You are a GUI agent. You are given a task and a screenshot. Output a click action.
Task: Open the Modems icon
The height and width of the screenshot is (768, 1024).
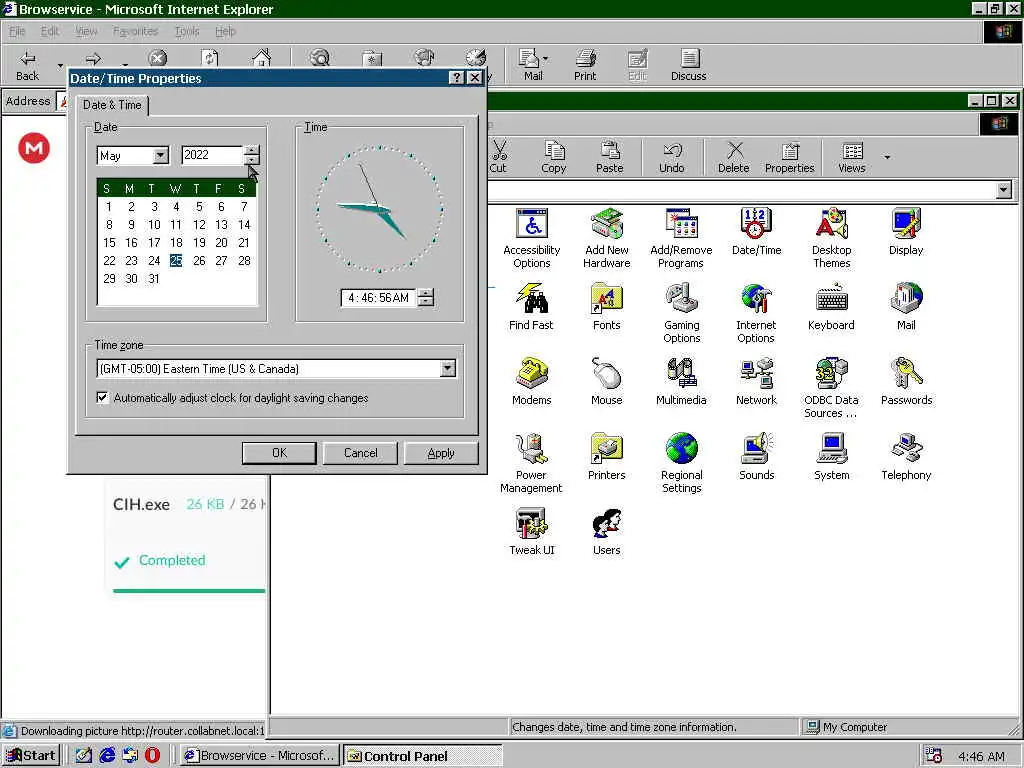(532, 382)
